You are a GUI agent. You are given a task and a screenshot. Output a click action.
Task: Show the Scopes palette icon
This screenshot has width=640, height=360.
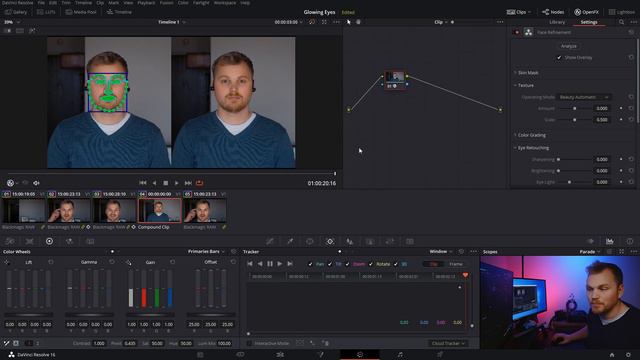point(610,241)
